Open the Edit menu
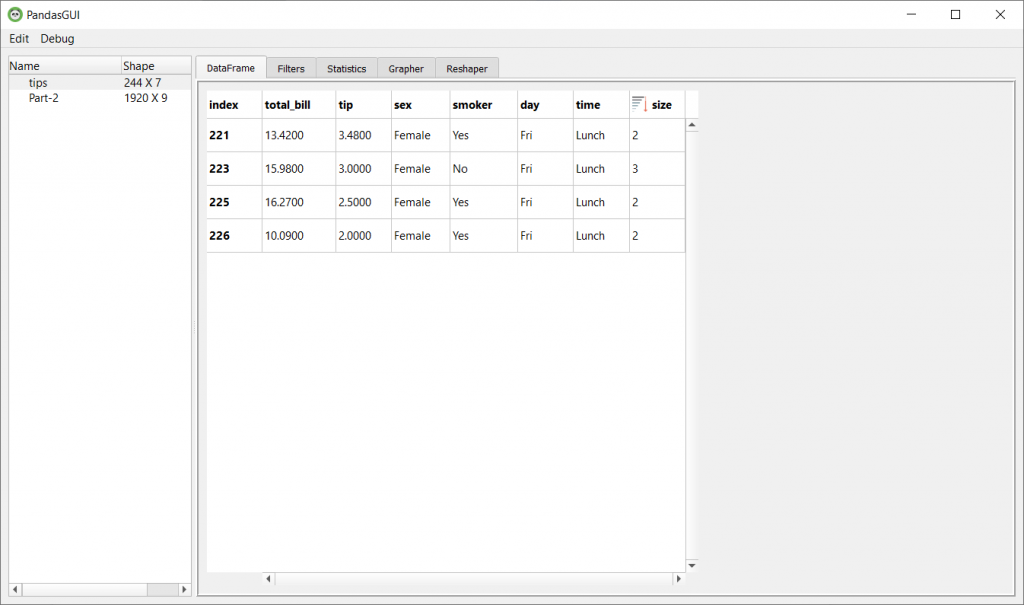 click(19, 39)
